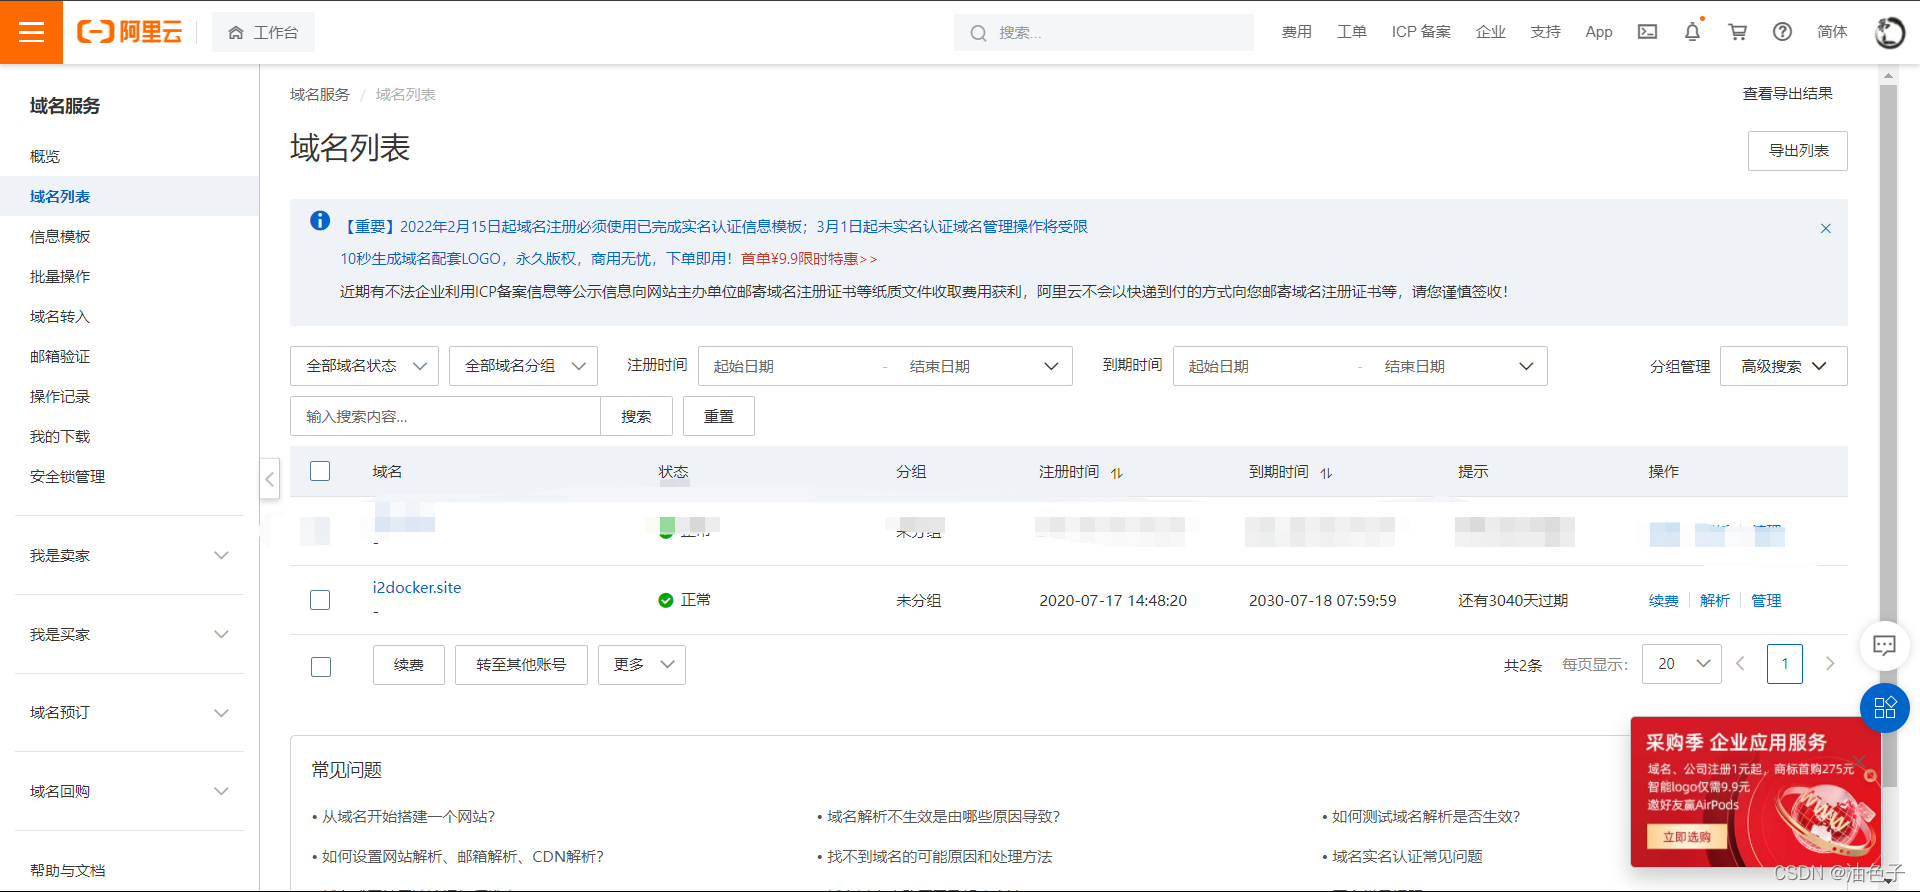Open 操作记录 in sidebar
Viewport: 1920px width, 892px height.
(60, 396)
